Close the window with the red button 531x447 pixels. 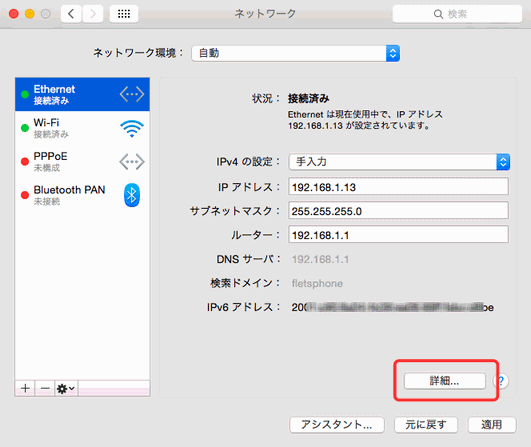click(14, 14)
